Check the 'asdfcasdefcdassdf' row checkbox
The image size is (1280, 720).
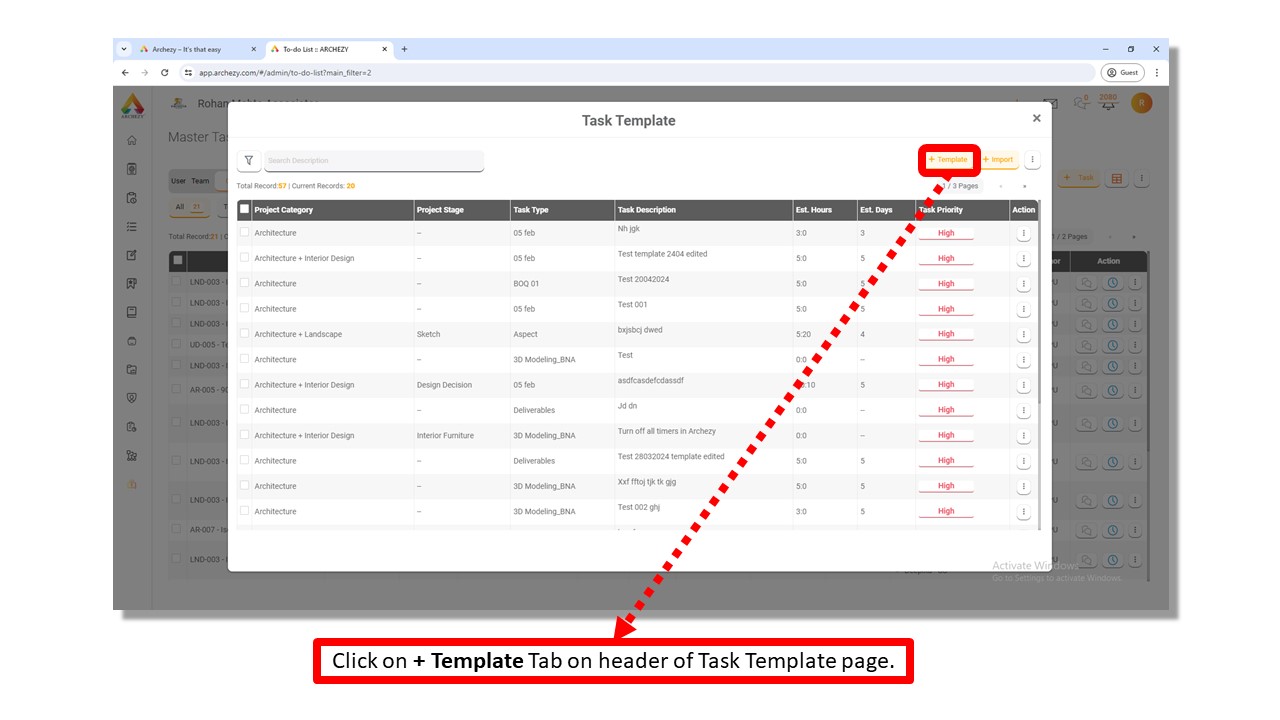(x=244, y=384)
